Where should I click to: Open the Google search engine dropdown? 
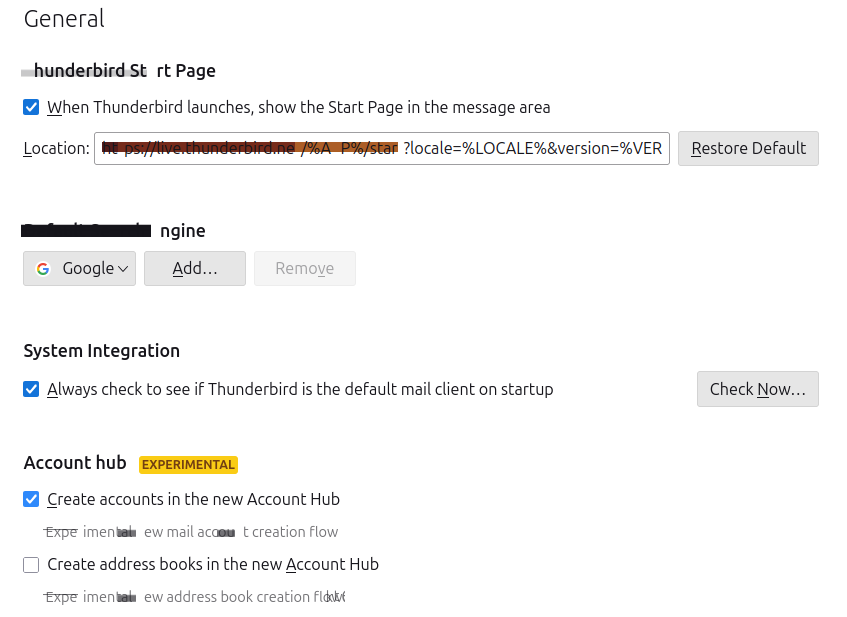[x=79, y=269]
